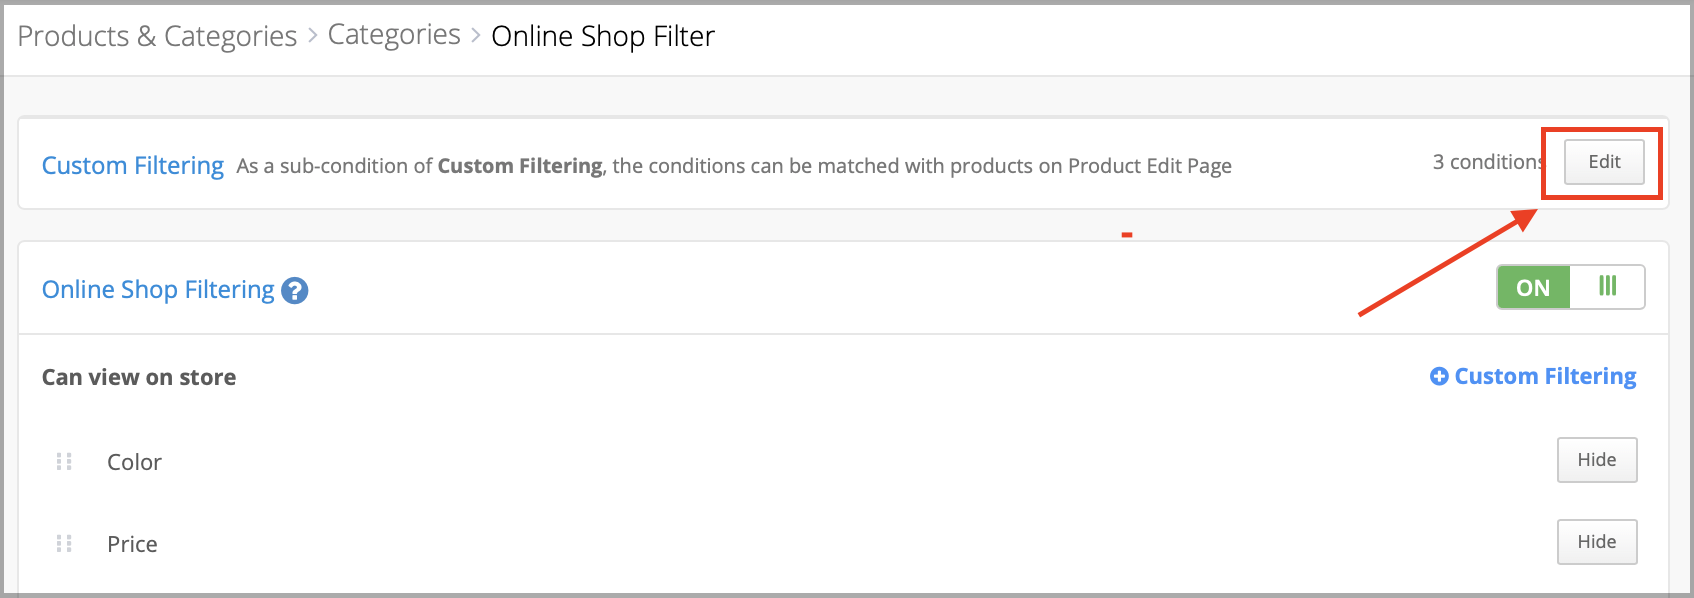
Task: Grab the drag handle for the Price row
Action: tap(64, 543)
